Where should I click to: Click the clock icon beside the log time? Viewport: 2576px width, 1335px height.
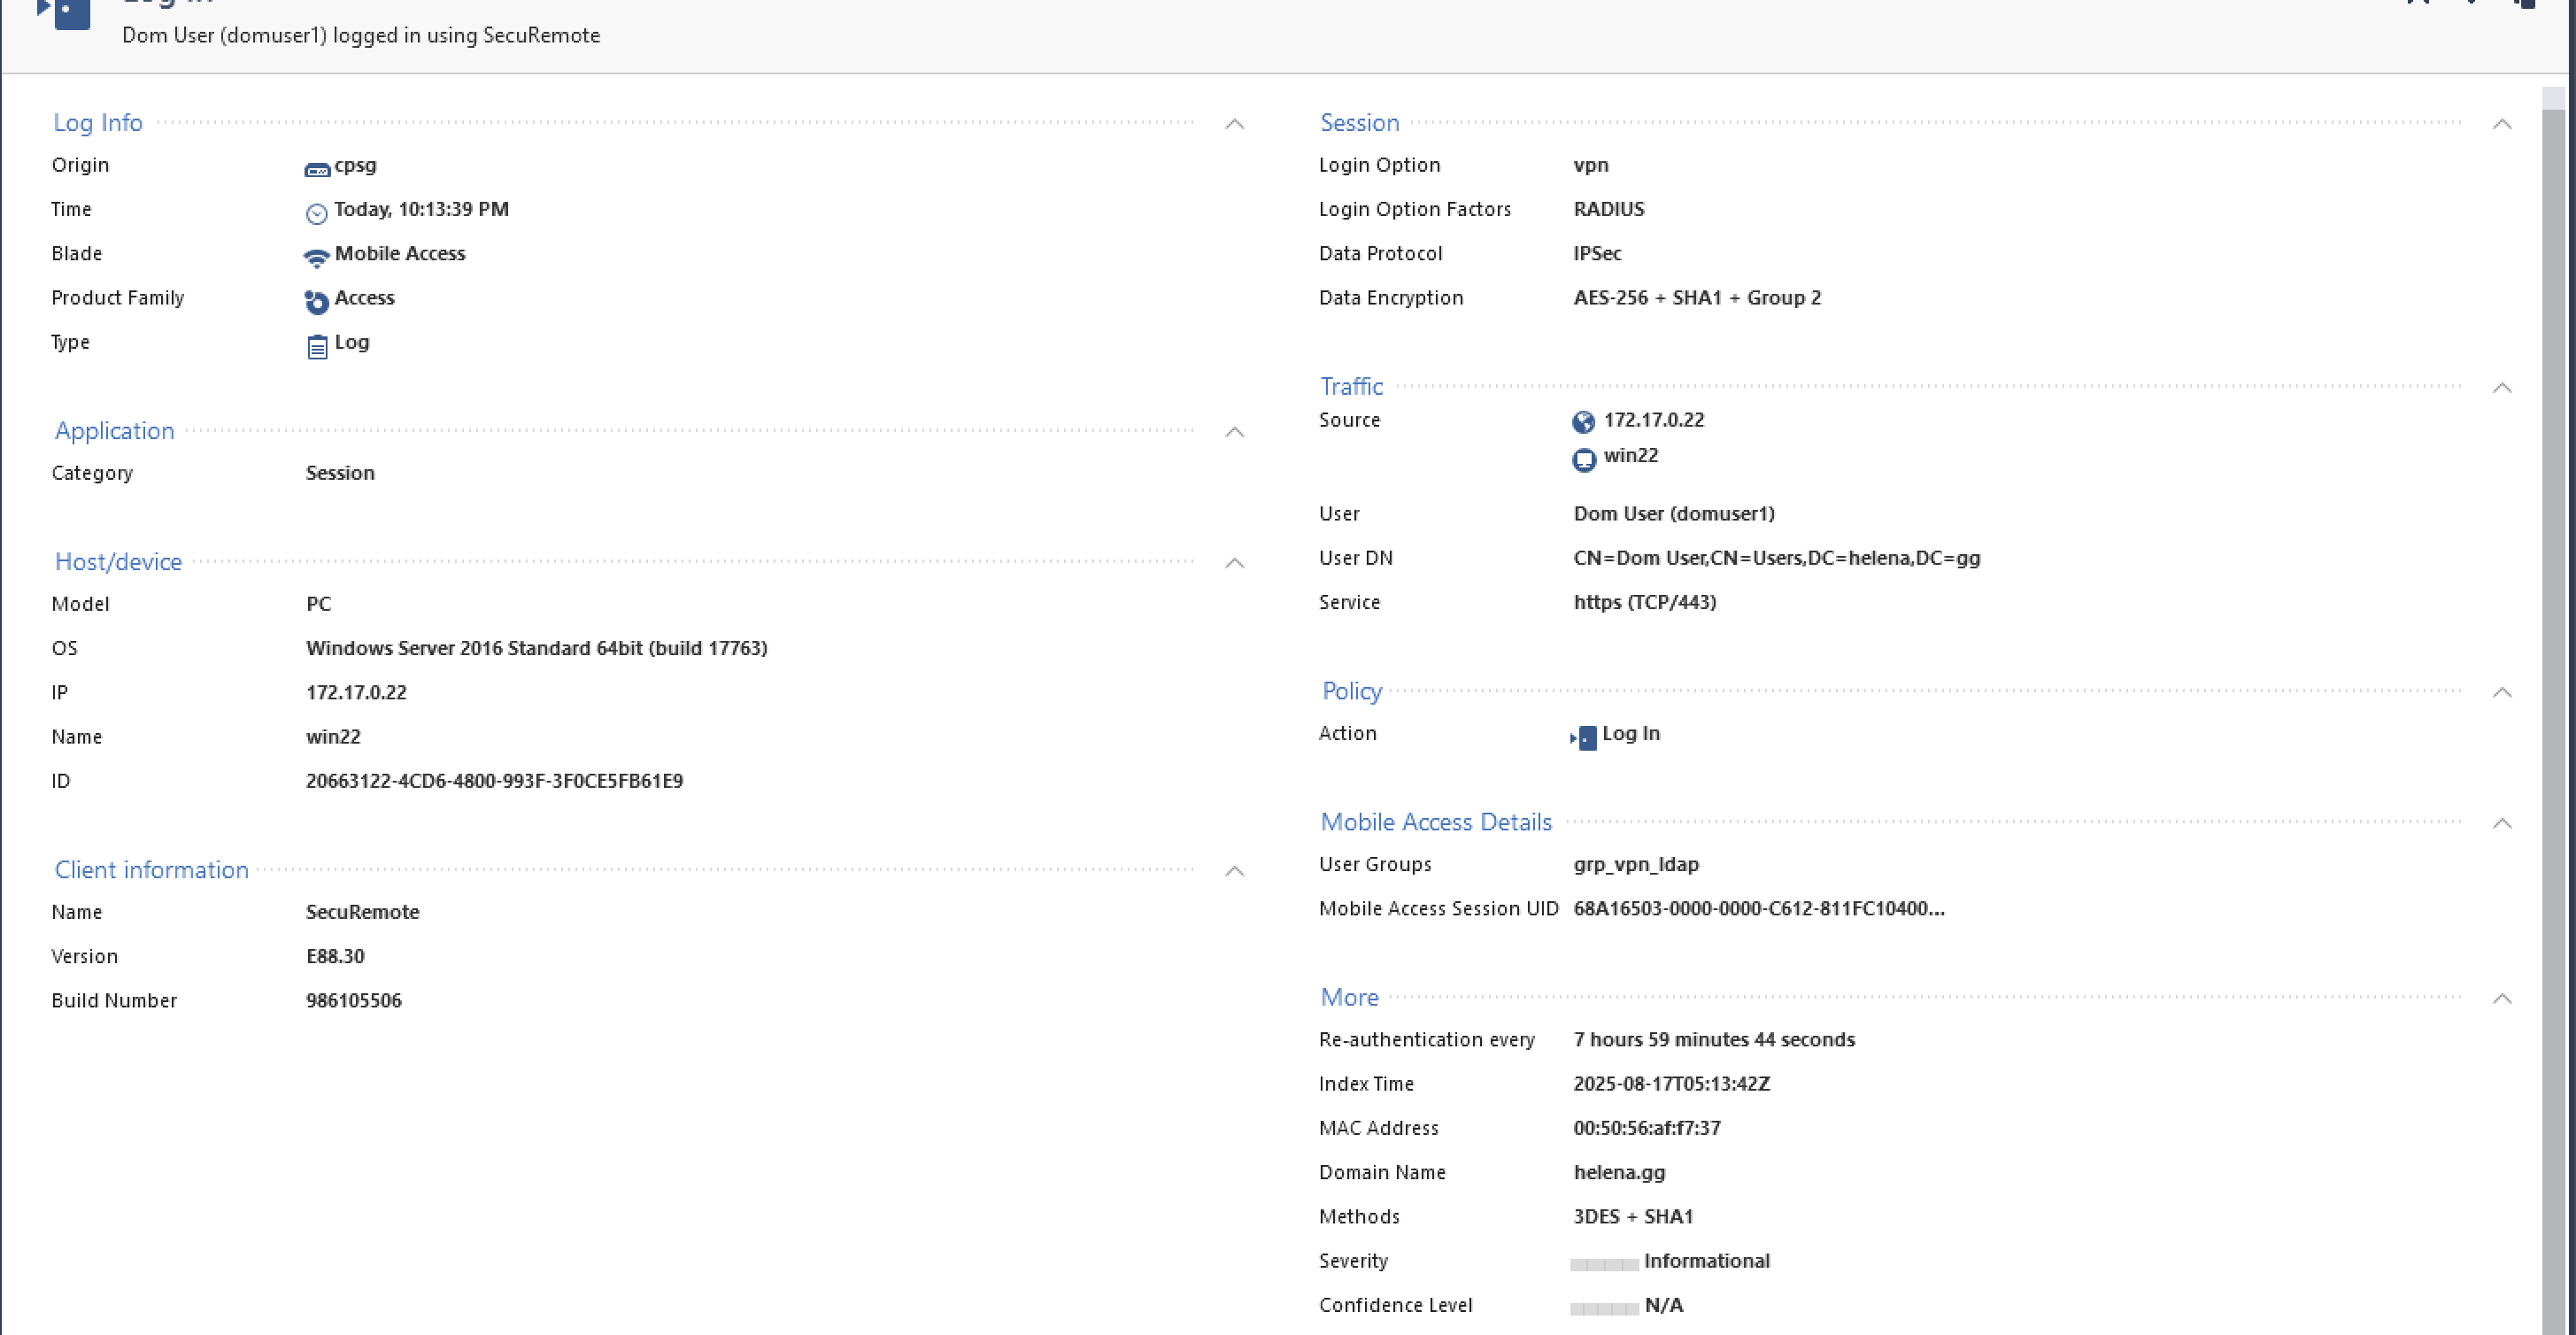316,213
